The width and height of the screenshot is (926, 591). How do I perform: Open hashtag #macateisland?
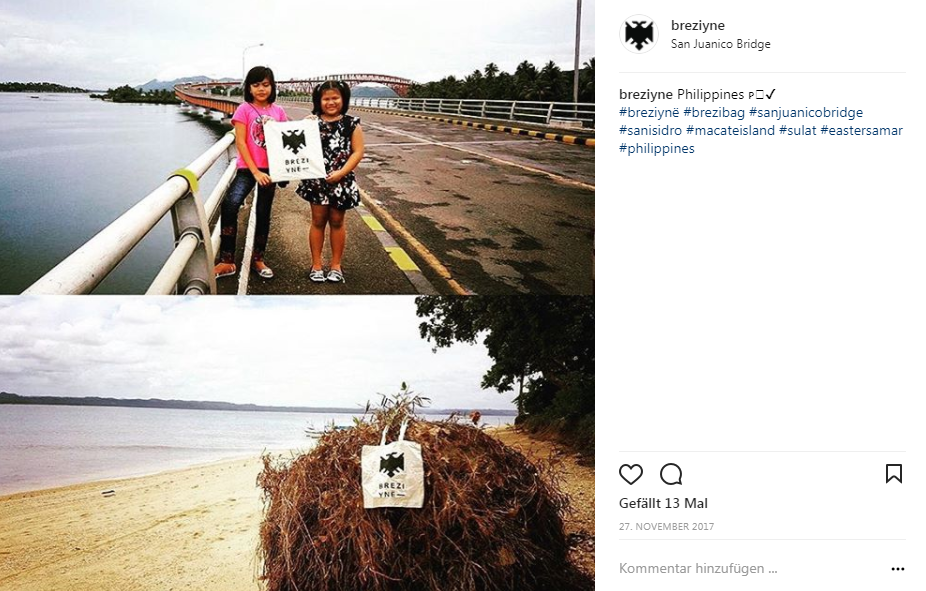(x=731, y=130)
